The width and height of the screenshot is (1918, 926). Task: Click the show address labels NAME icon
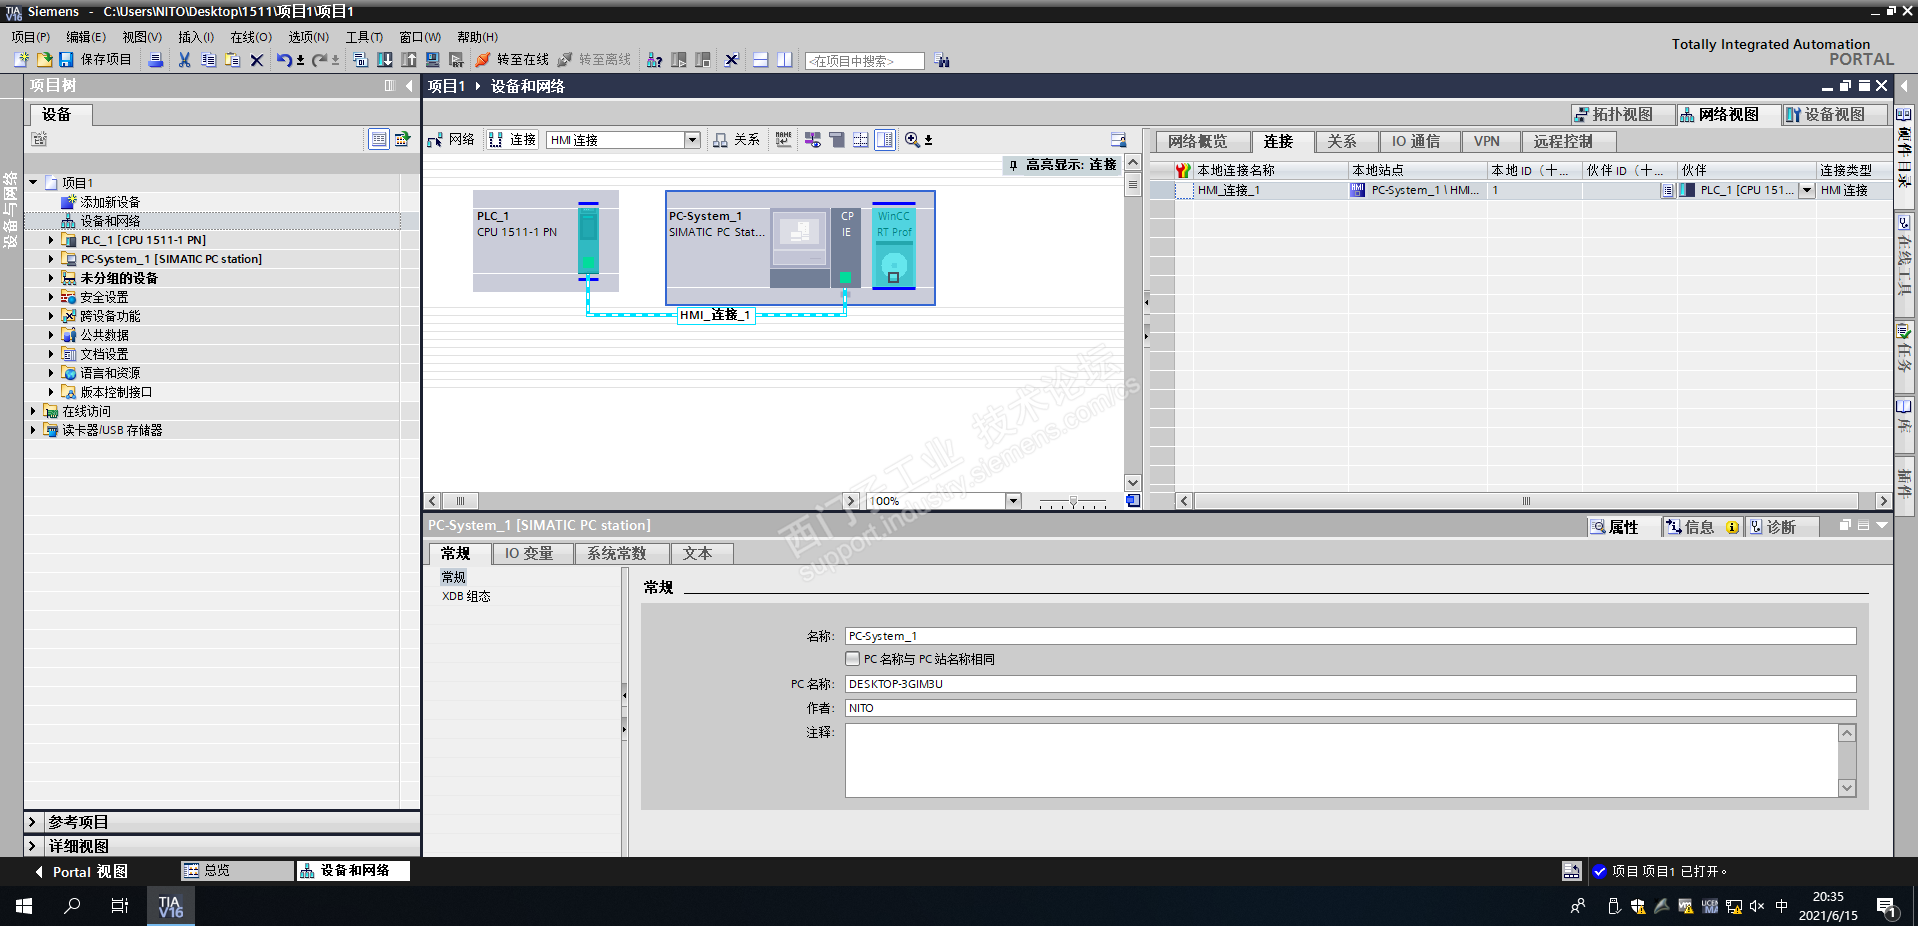(783, 140)
